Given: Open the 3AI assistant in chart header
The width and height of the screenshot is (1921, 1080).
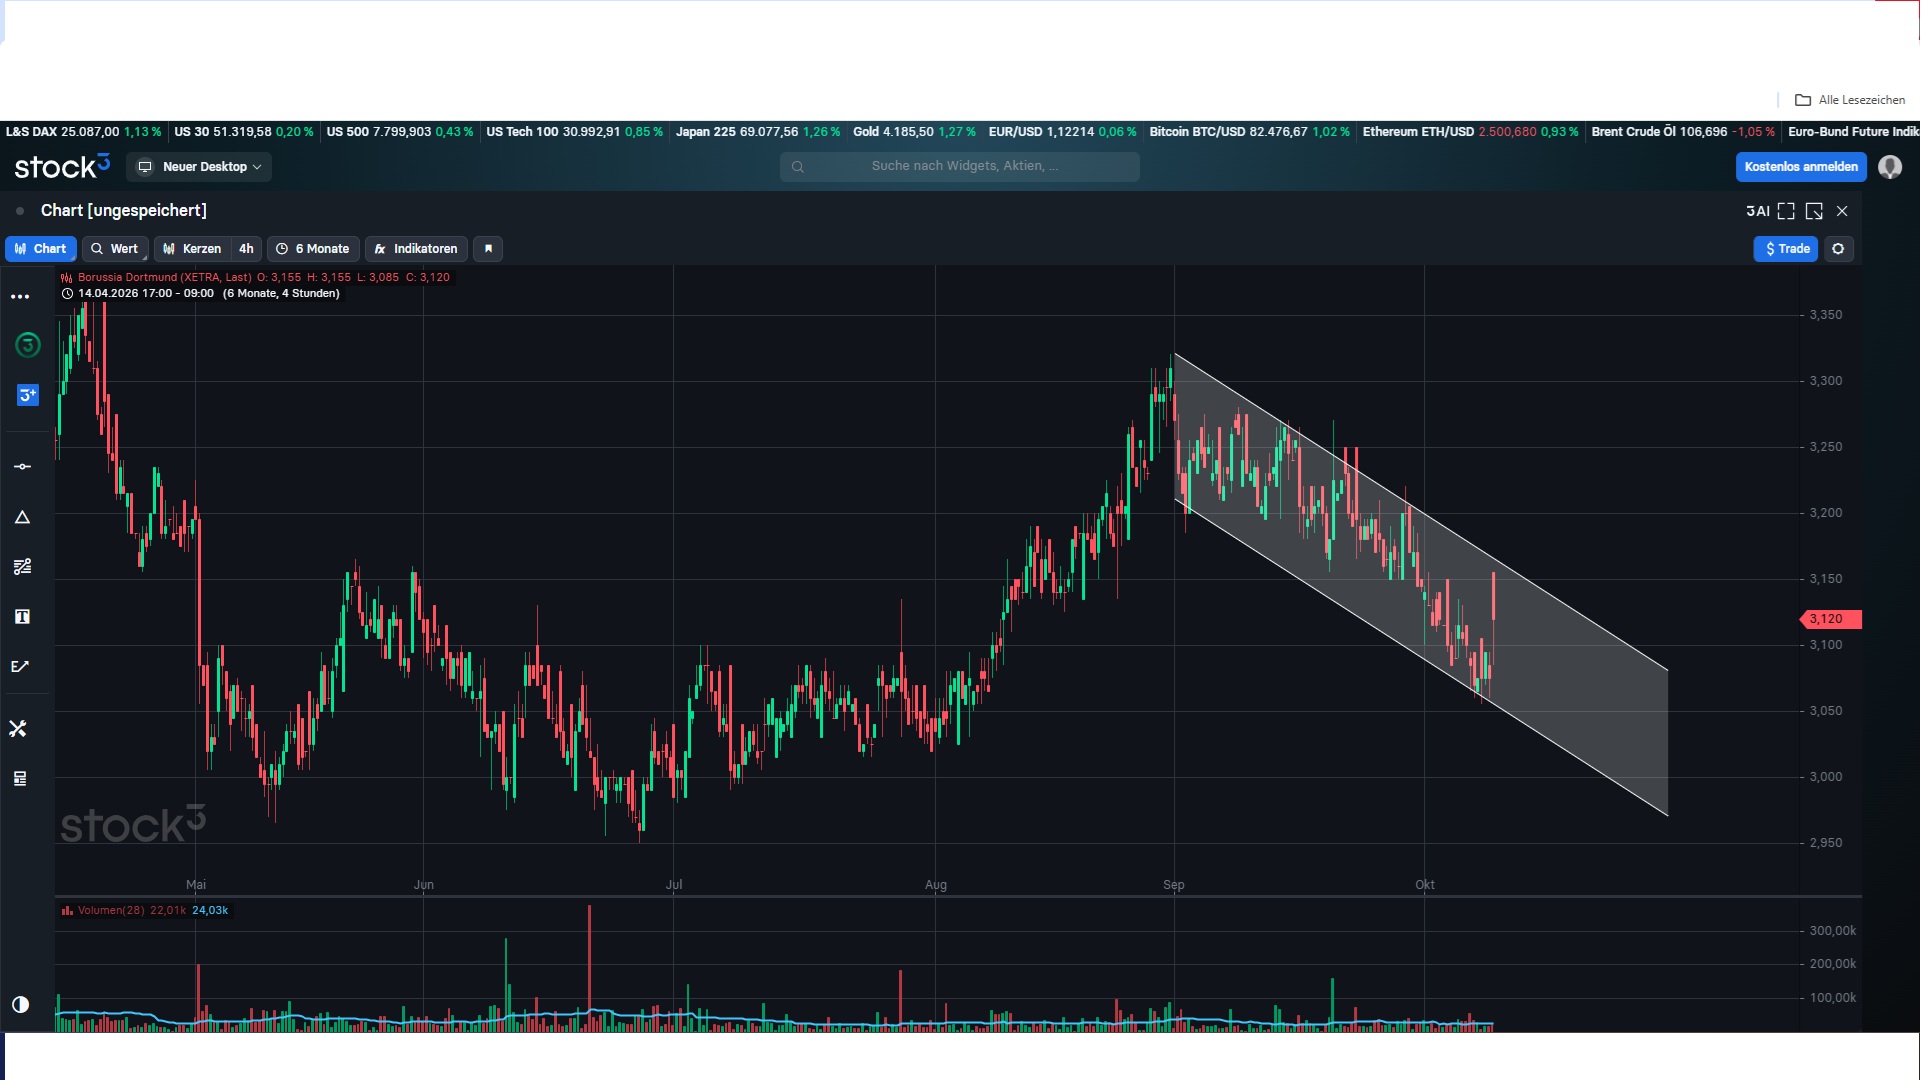Looking at the screenshot, I should pos(1757,211).
